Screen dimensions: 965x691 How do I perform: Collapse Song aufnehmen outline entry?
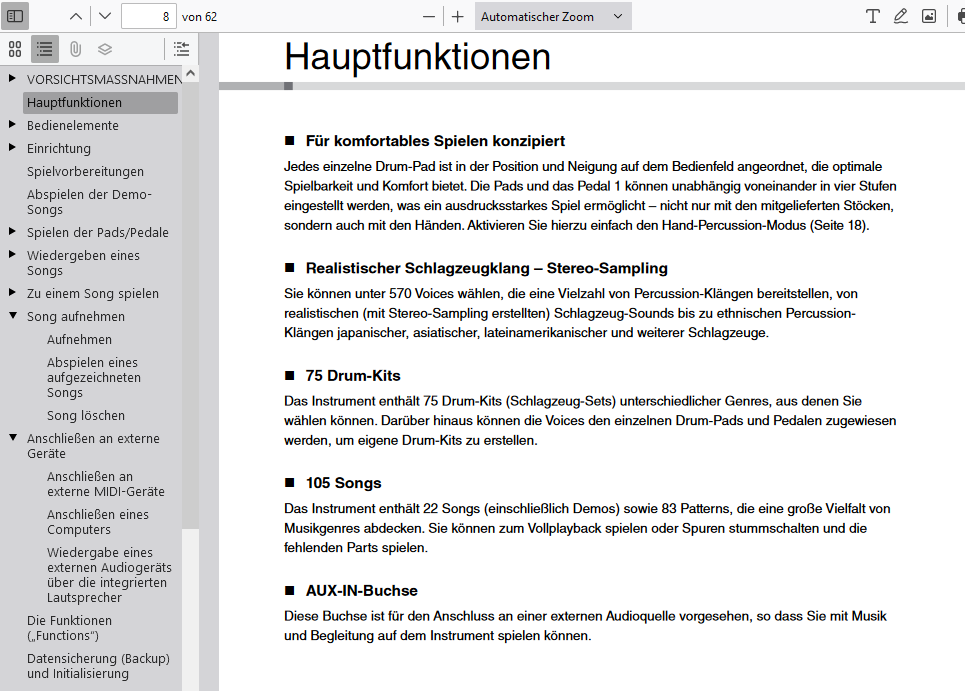point(12,315)
